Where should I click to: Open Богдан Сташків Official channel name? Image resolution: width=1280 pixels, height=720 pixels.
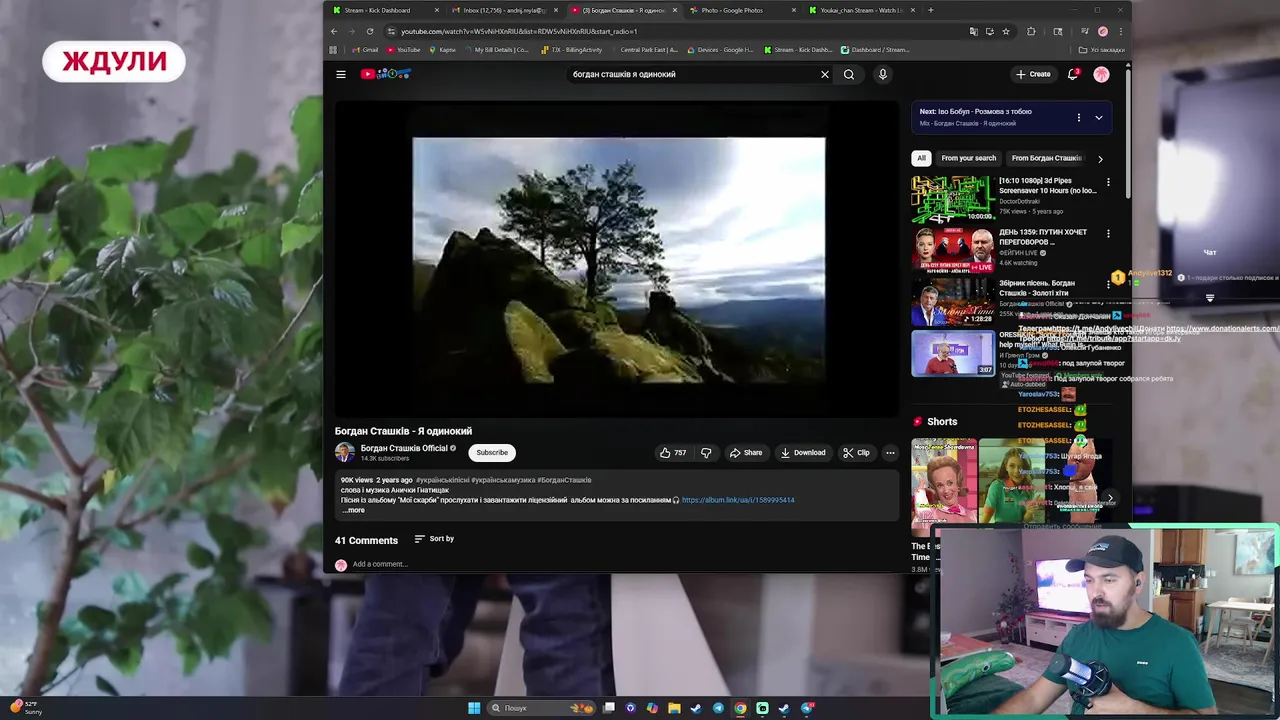(404, 448)
